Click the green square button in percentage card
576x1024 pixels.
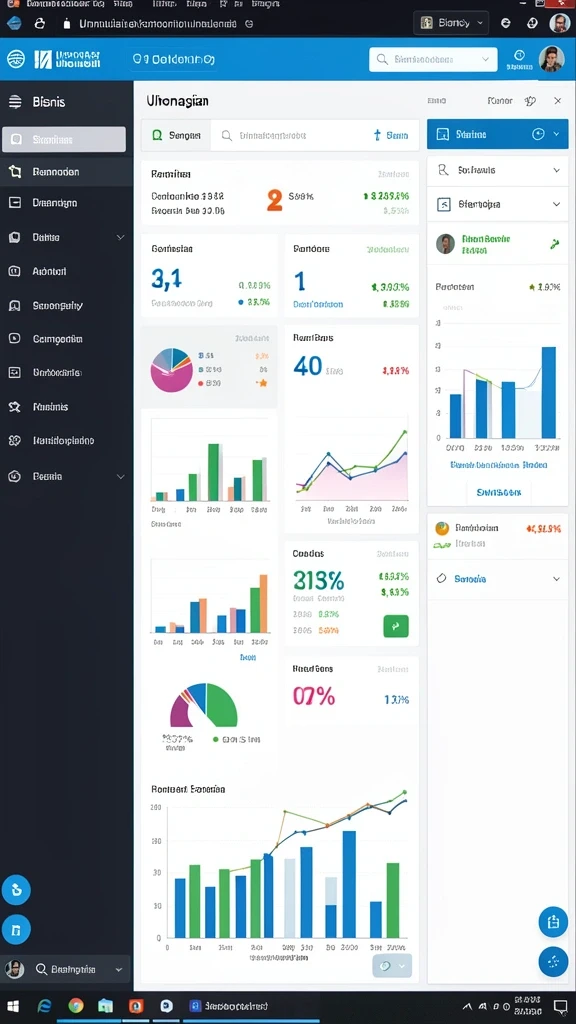point(396,626)
